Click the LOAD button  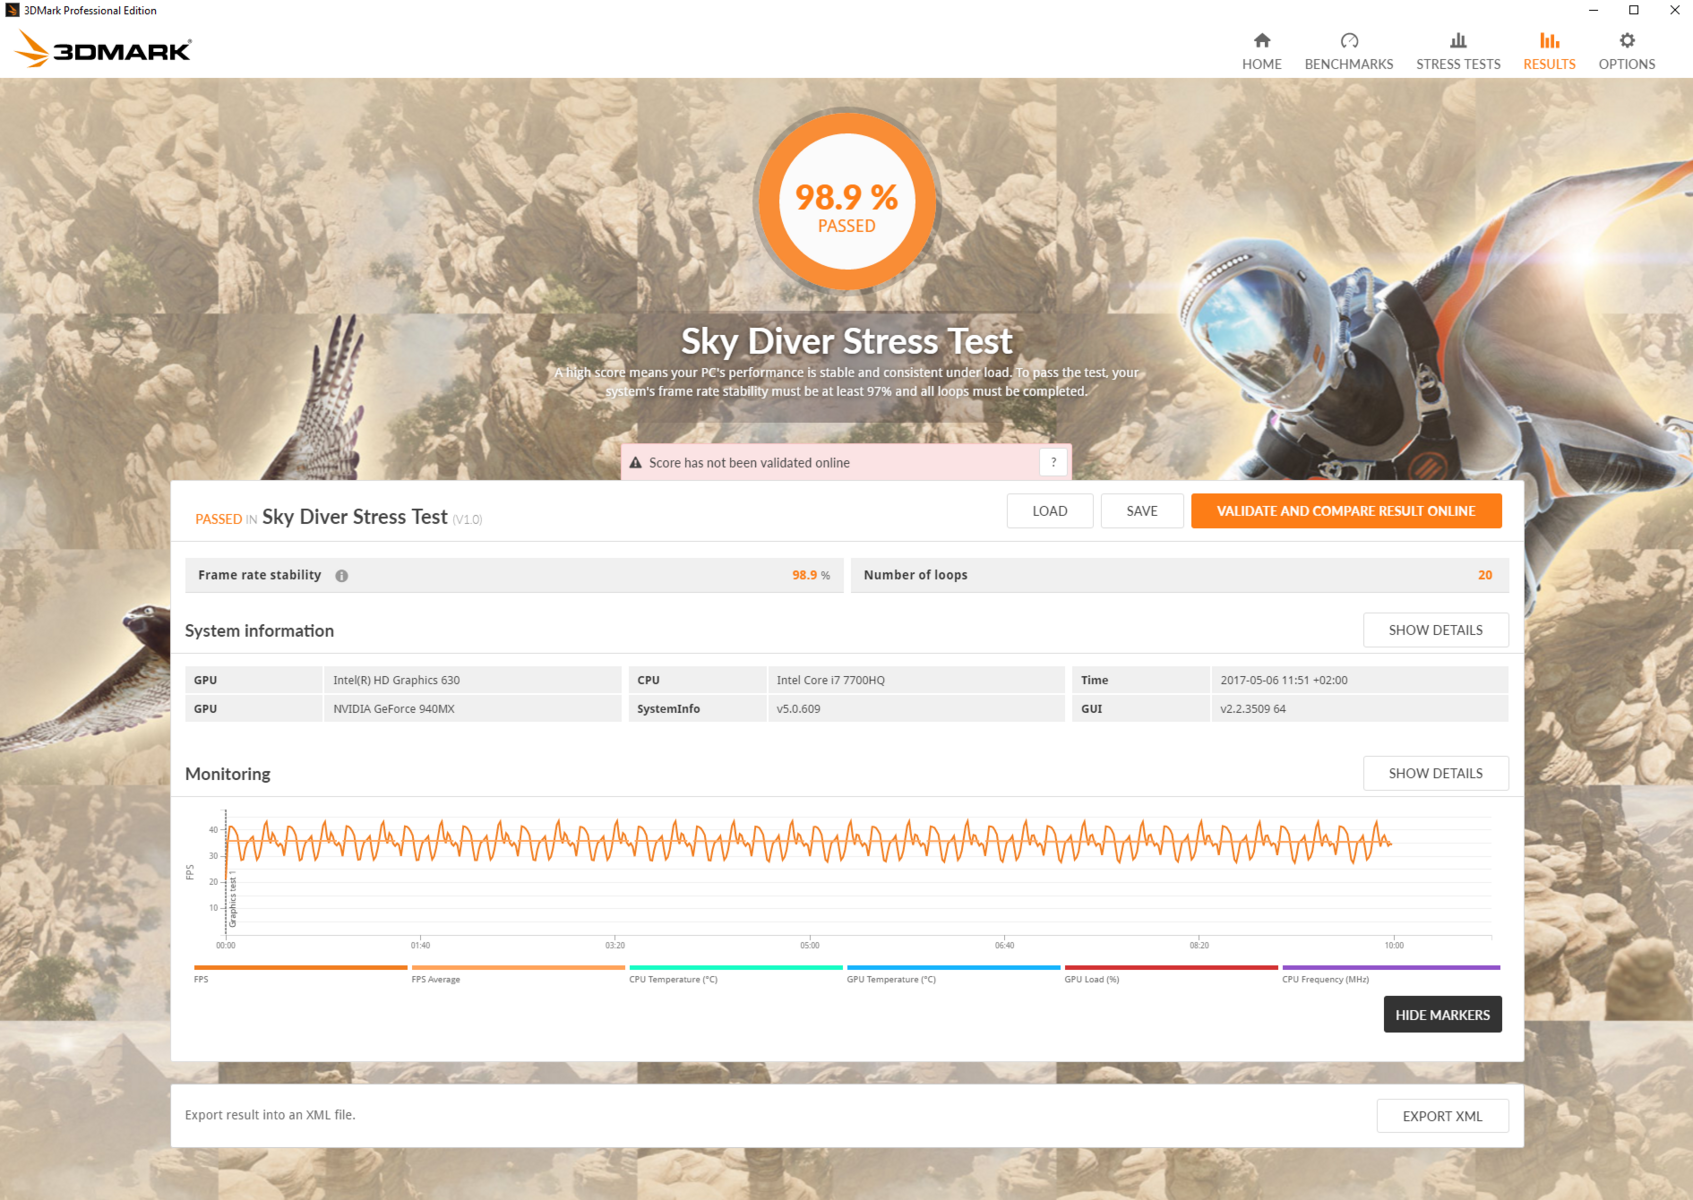pos(1050,511)
